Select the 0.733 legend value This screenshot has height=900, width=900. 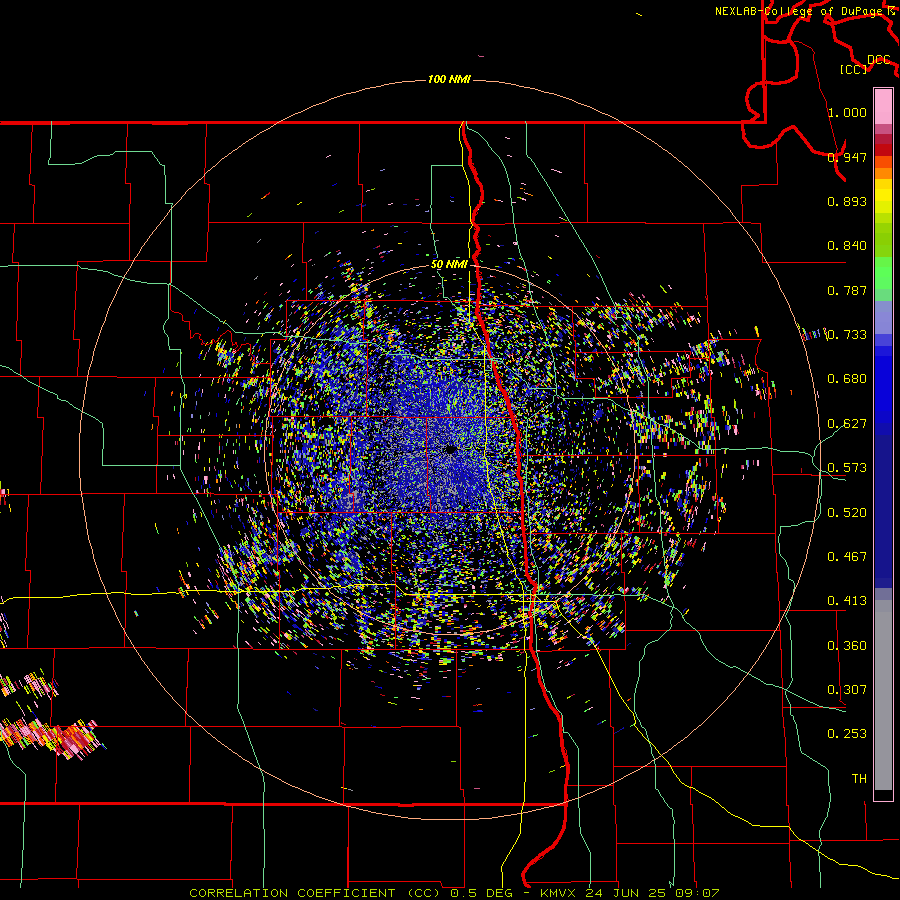click(x=847, y=334)
